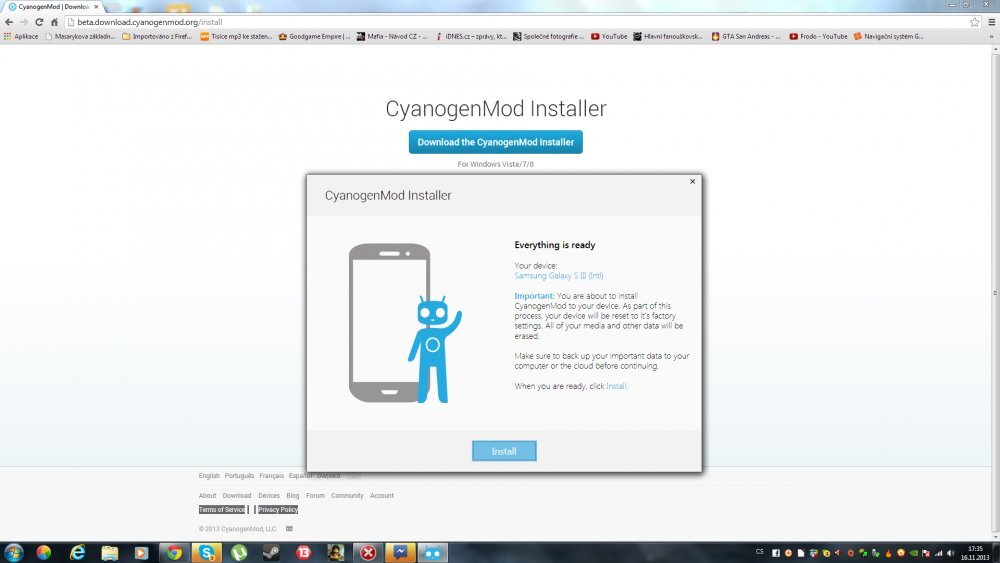Switch page language to Português
Screen dimensions: 1000x563
coord(239,476)
